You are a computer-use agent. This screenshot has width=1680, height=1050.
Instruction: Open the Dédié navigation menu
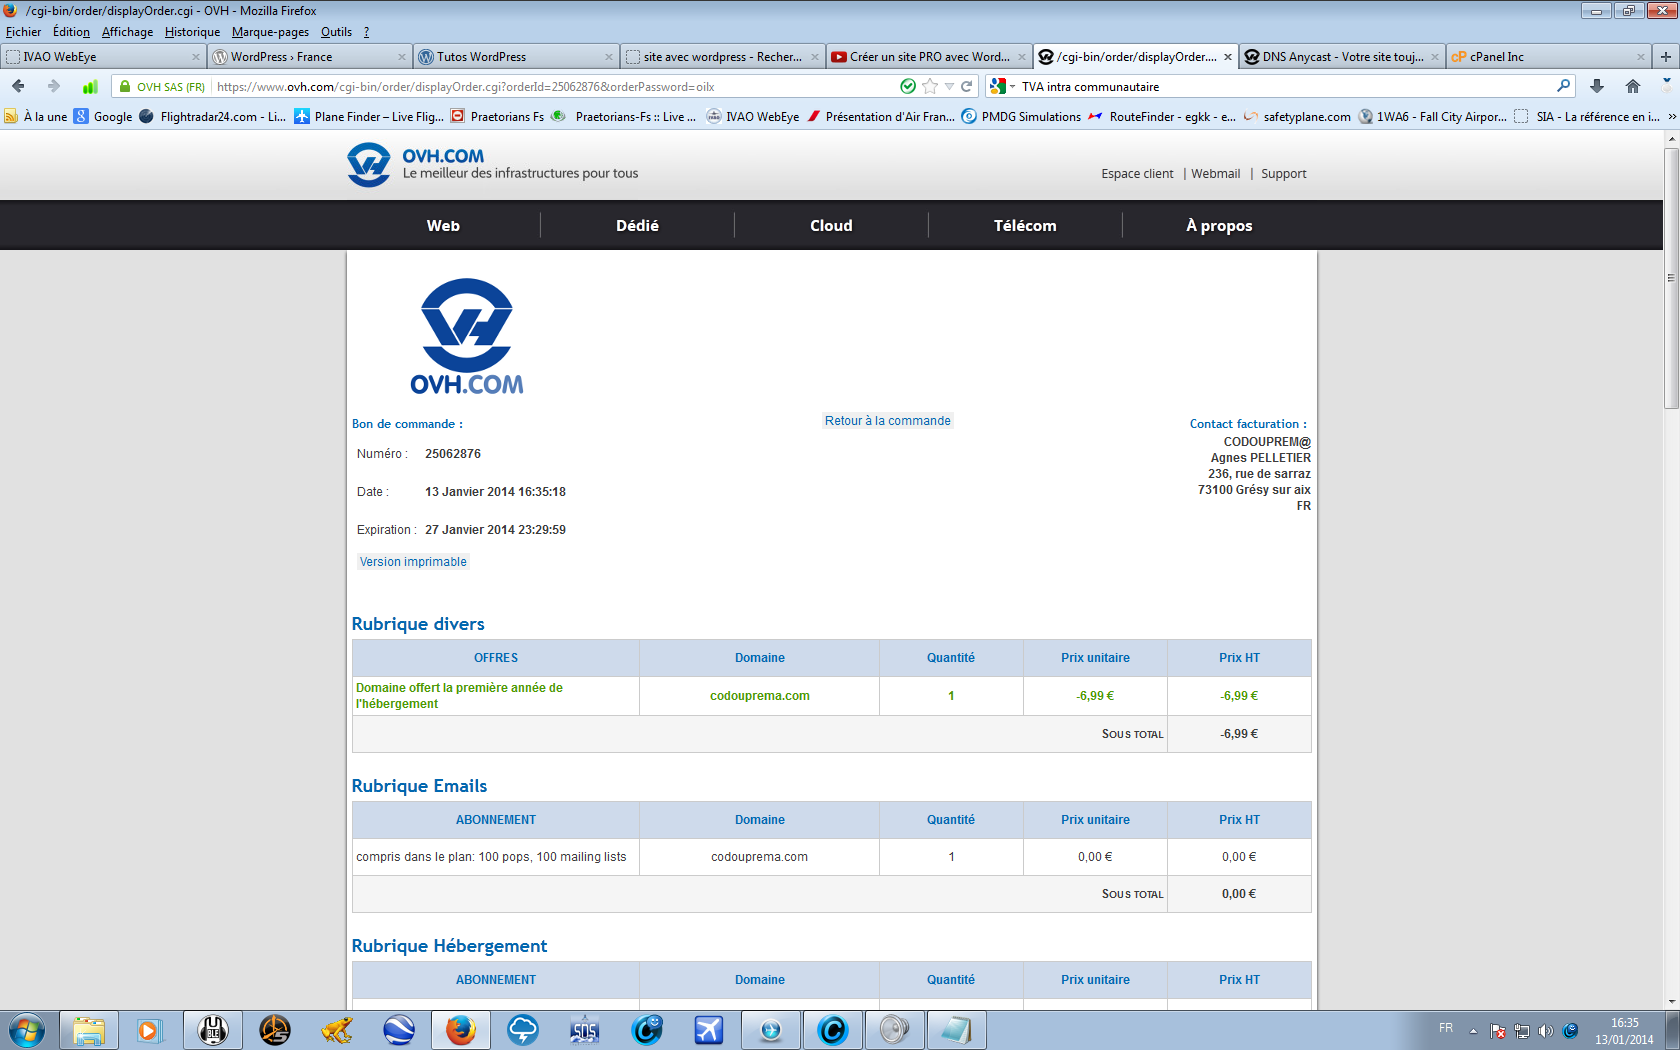pos(637,226)
